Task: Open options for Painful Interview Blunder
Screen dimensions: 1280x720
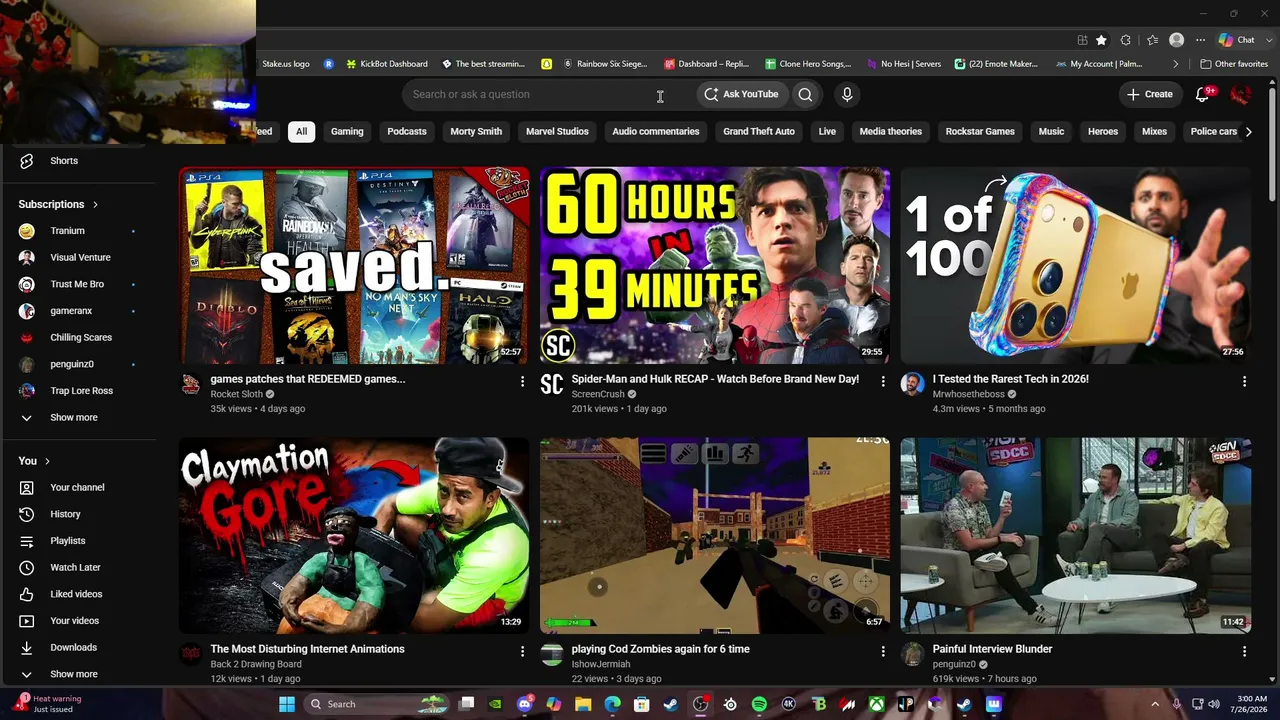Action: [x=1244, y=651]
